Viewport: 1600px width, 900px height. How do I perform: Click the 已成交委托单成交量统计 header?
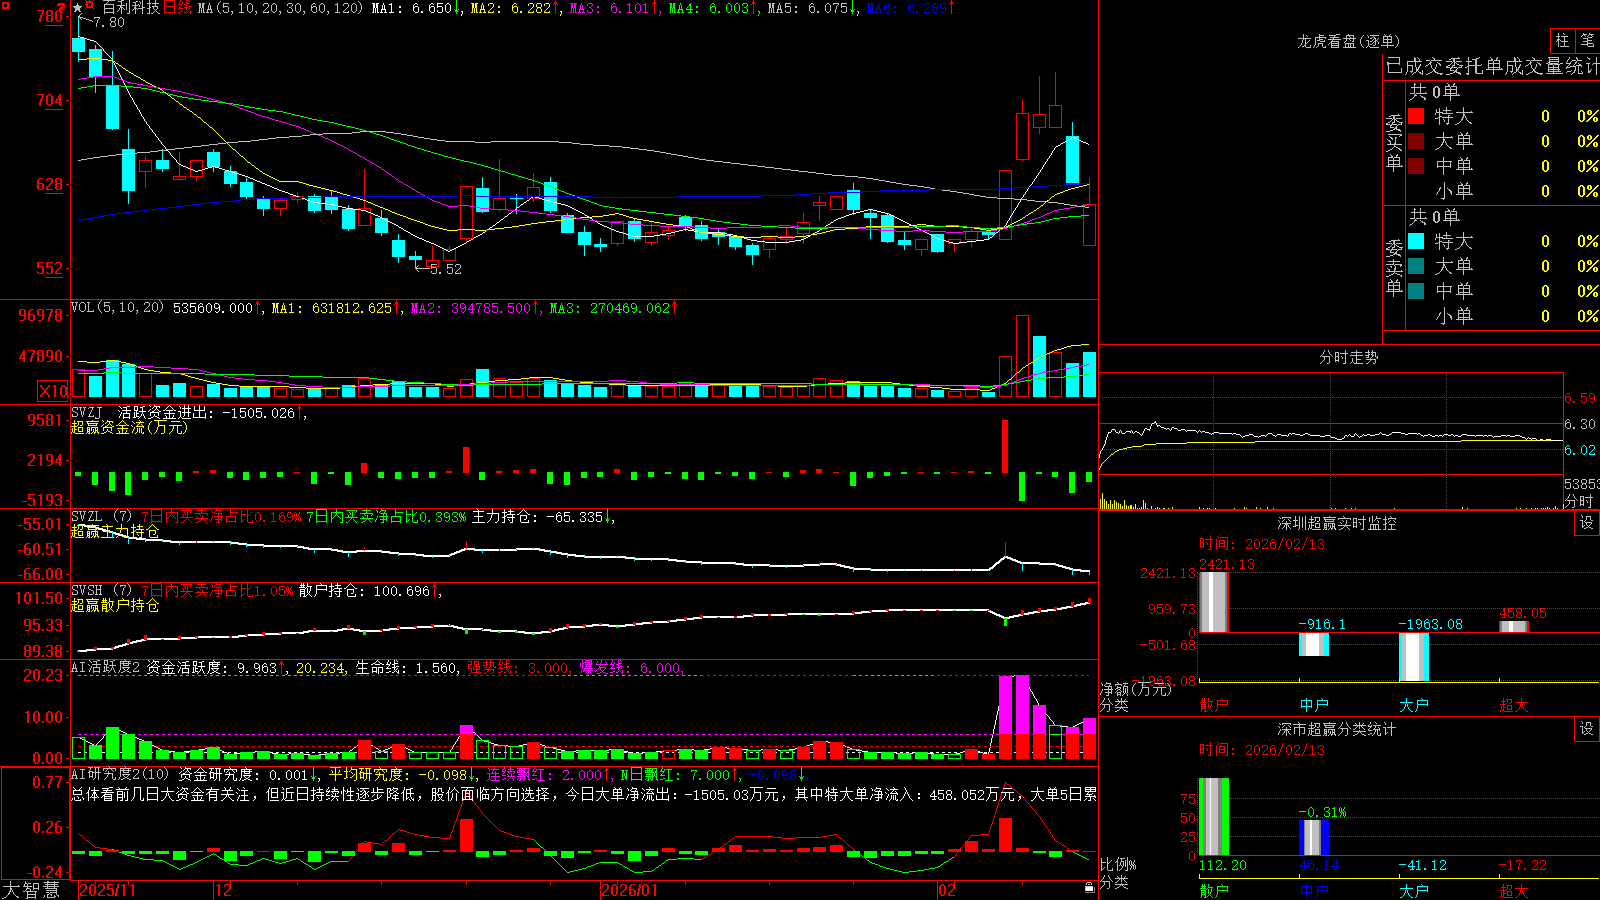[1492, 66]
